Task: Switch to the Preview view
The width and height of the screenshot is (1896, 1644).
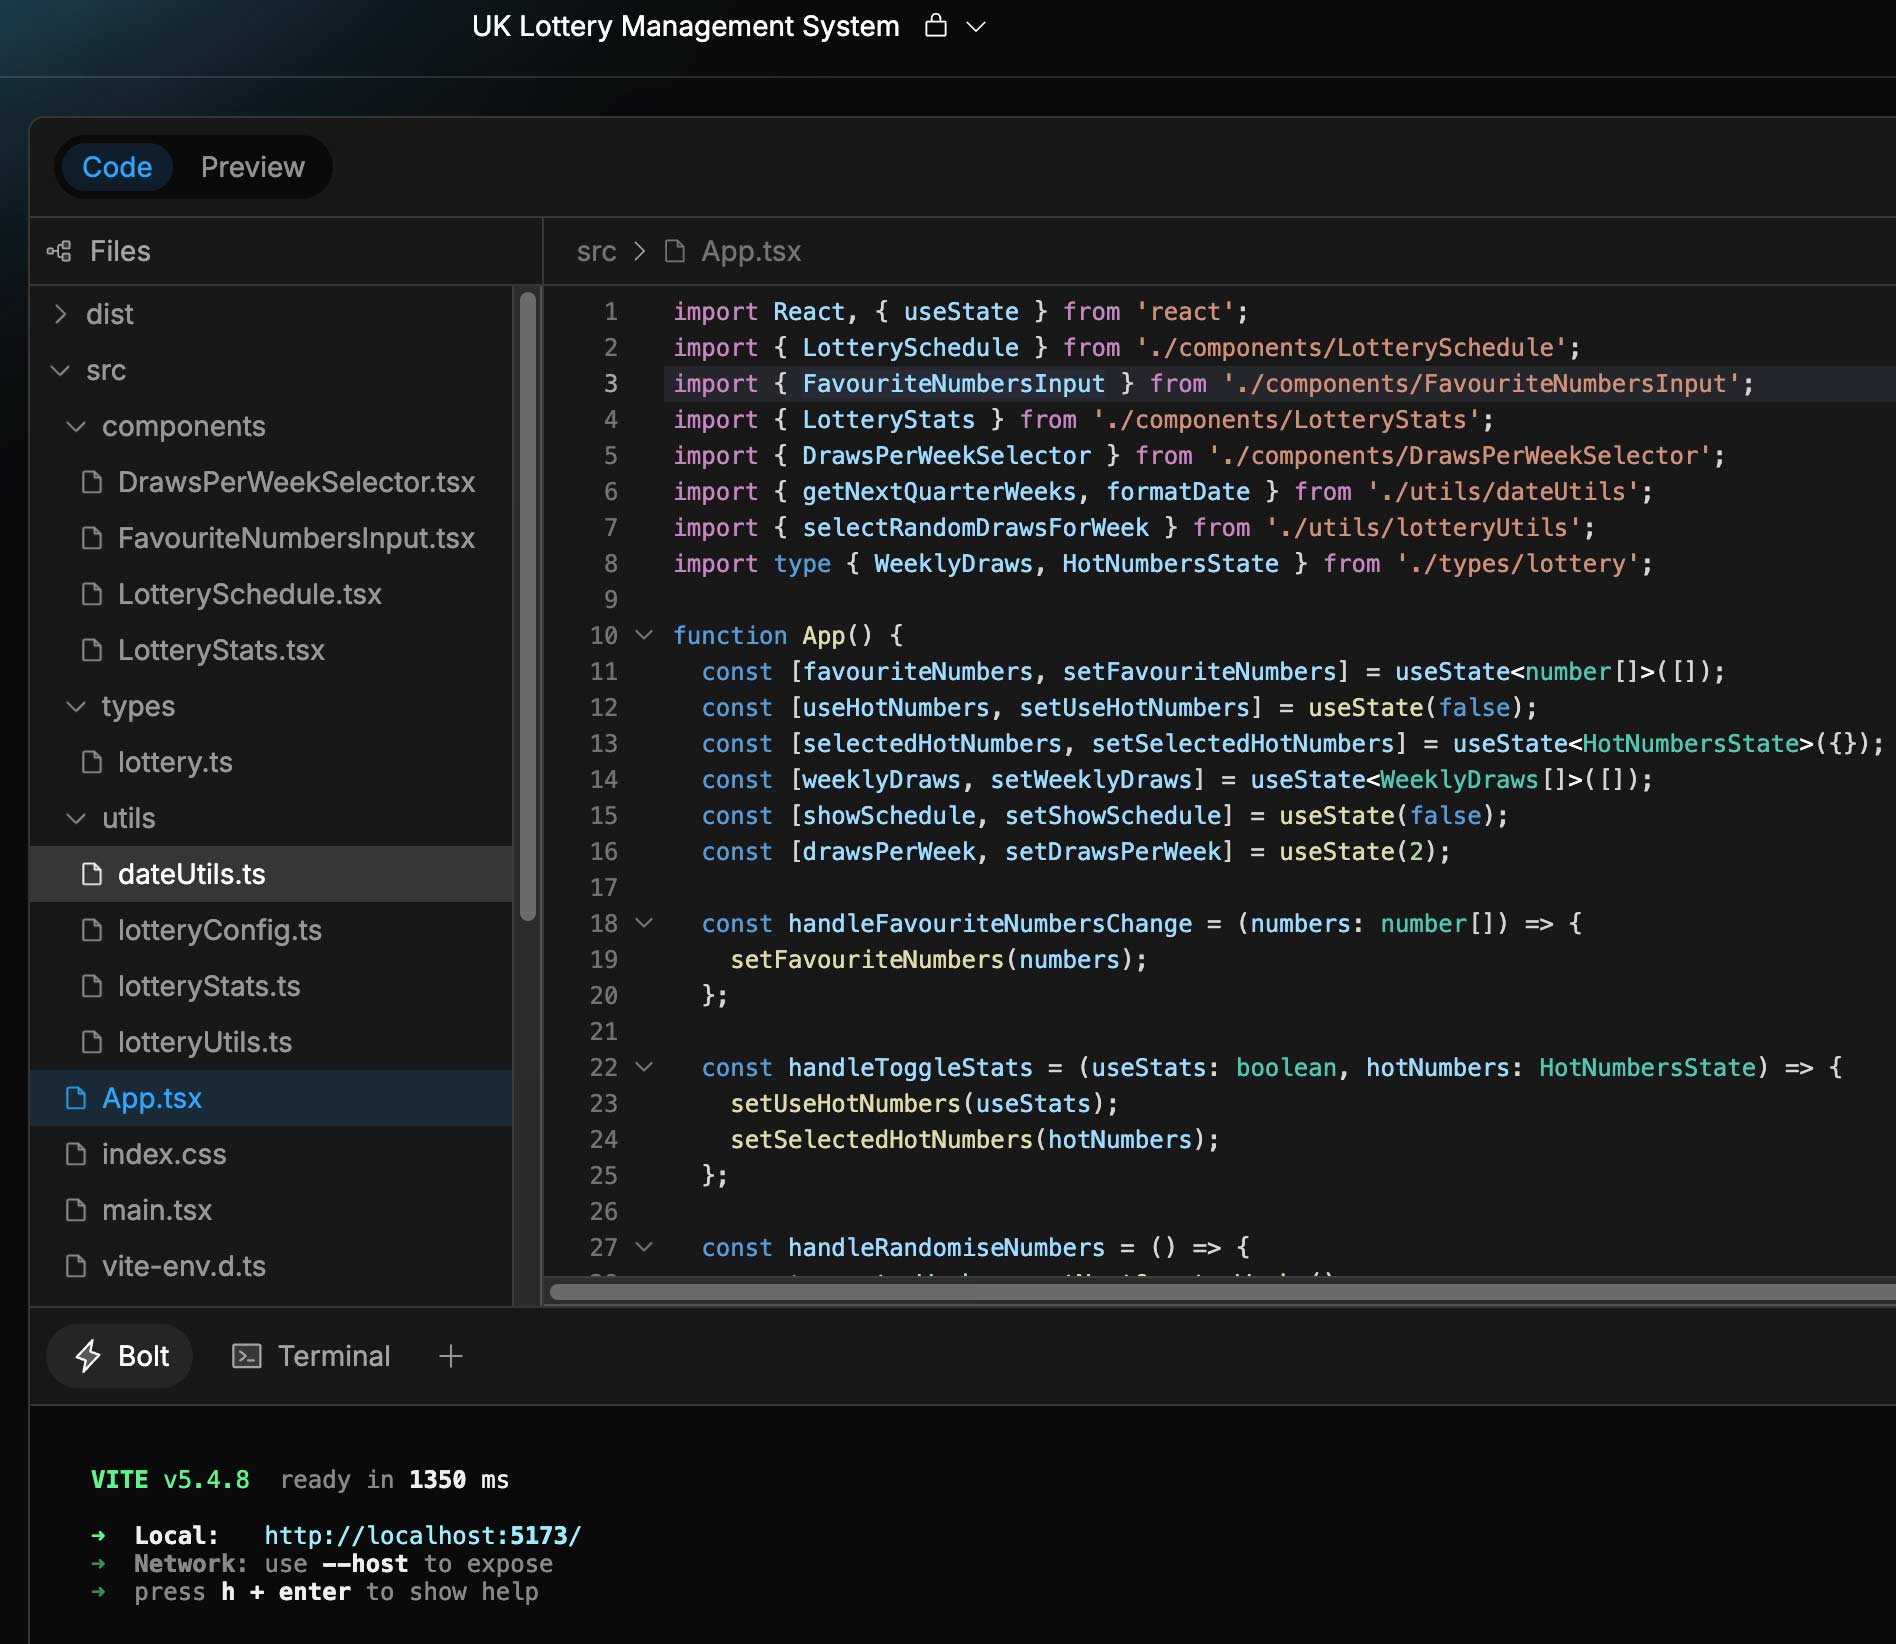Action: tap(252, 167)
